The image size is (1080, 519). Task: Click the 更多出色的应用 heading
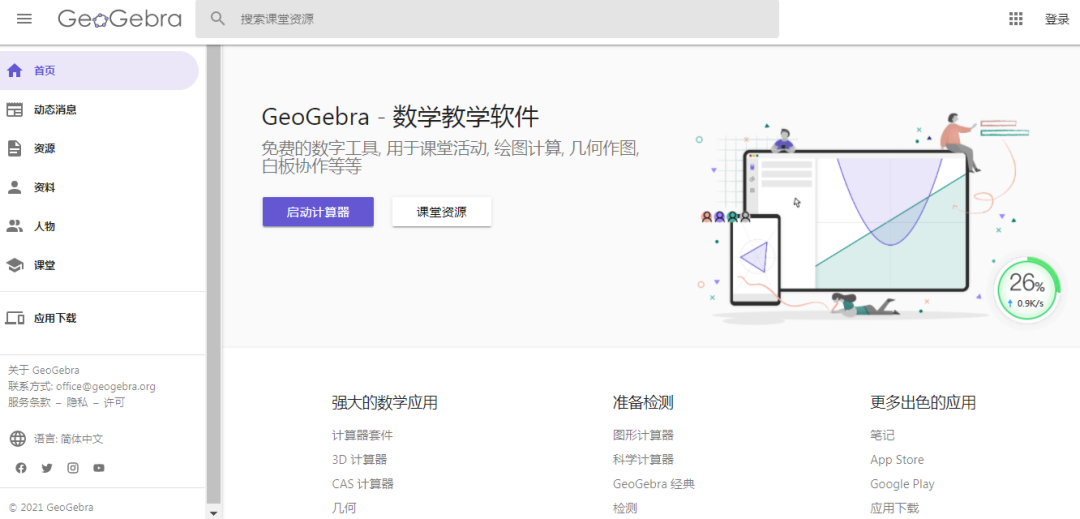point(923,403)
